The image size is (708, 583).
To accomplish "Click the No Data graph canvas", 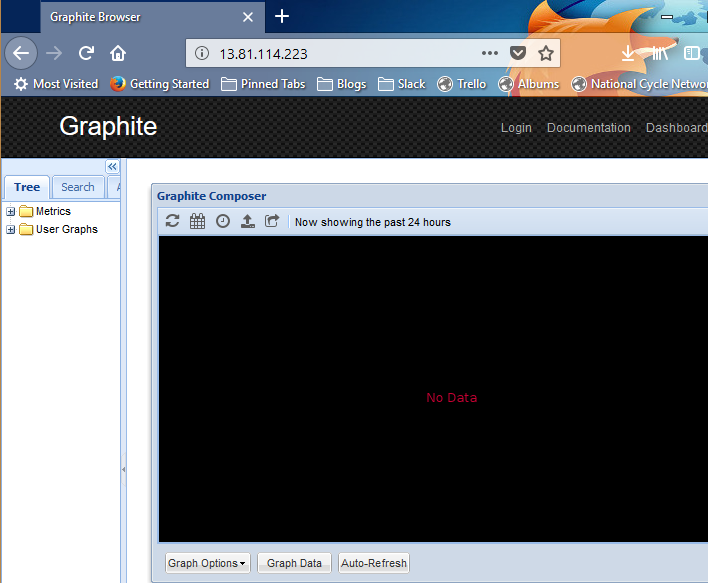I will pos(433,389).
